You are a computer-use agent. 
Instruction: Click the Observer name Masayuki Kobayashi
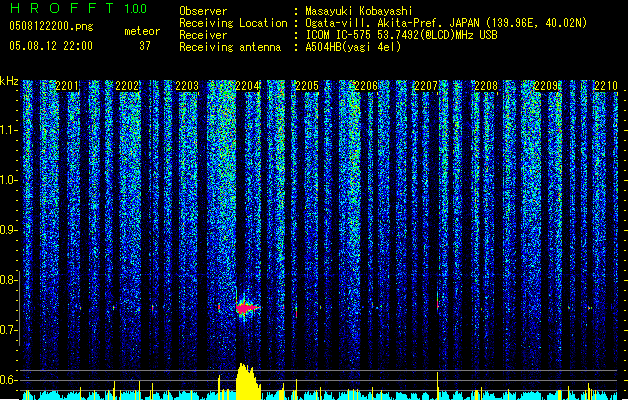coord(359,11)
